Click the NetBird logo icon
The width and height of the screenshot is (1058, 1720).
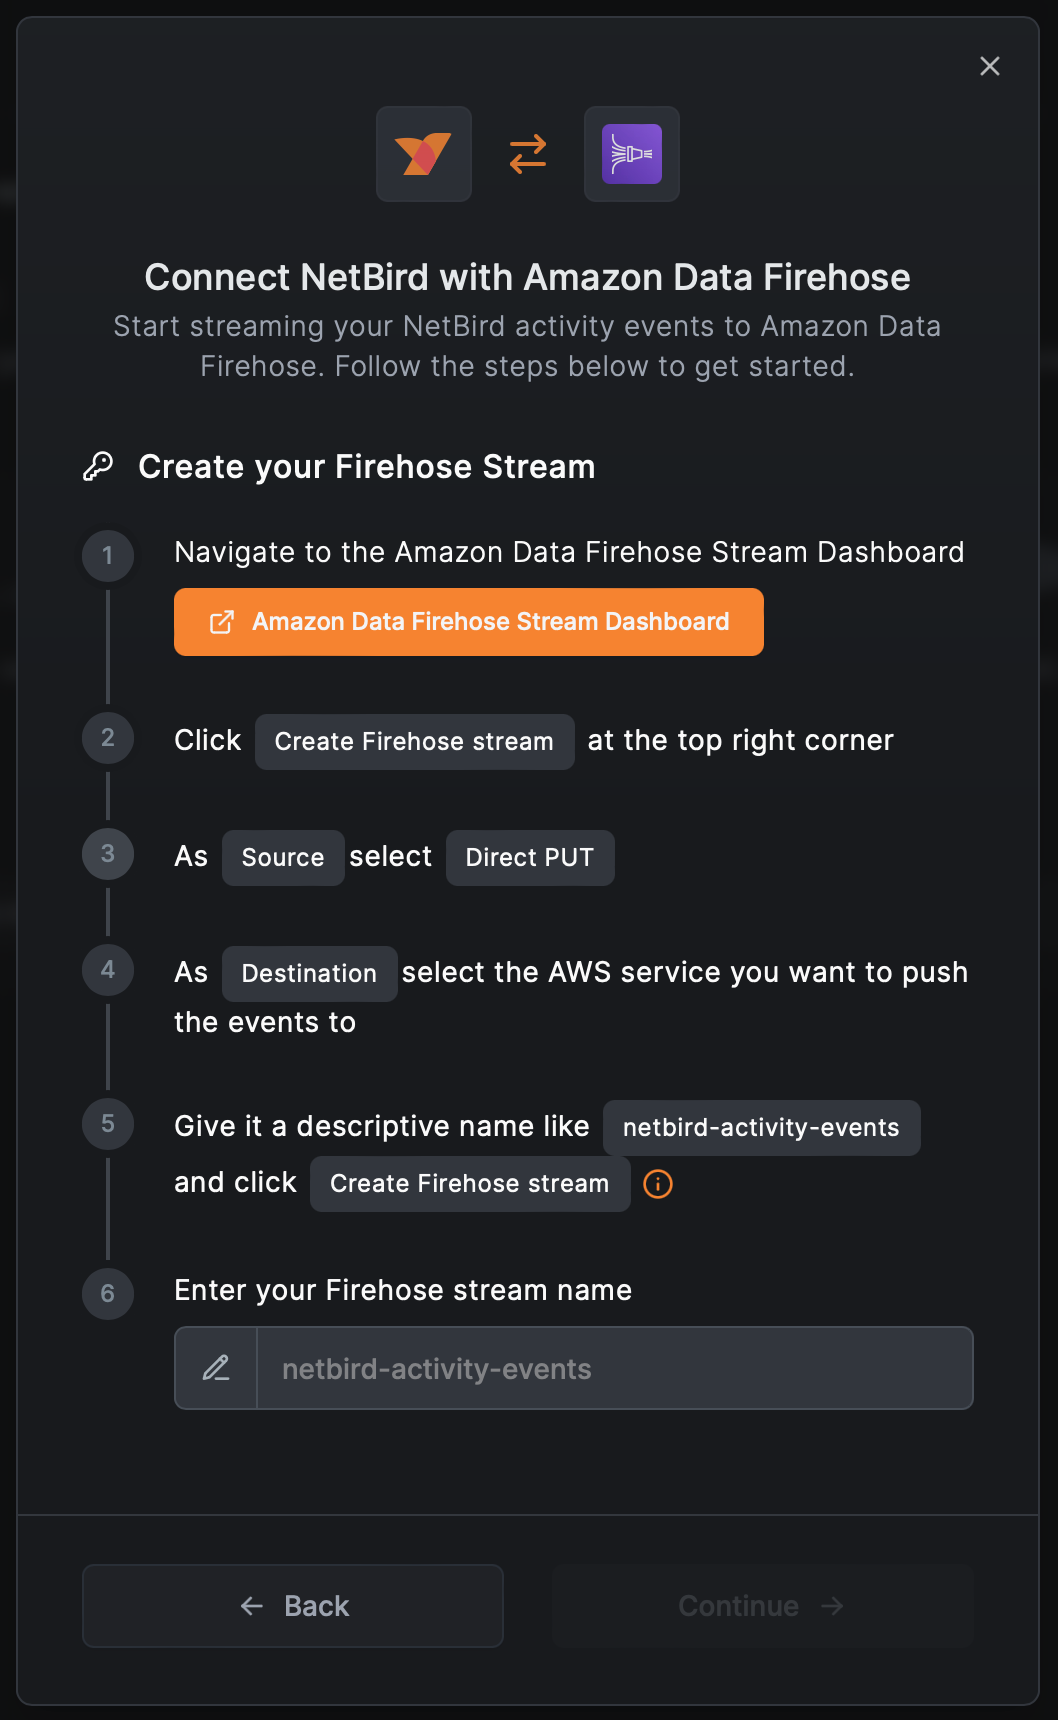click(423, 153)
